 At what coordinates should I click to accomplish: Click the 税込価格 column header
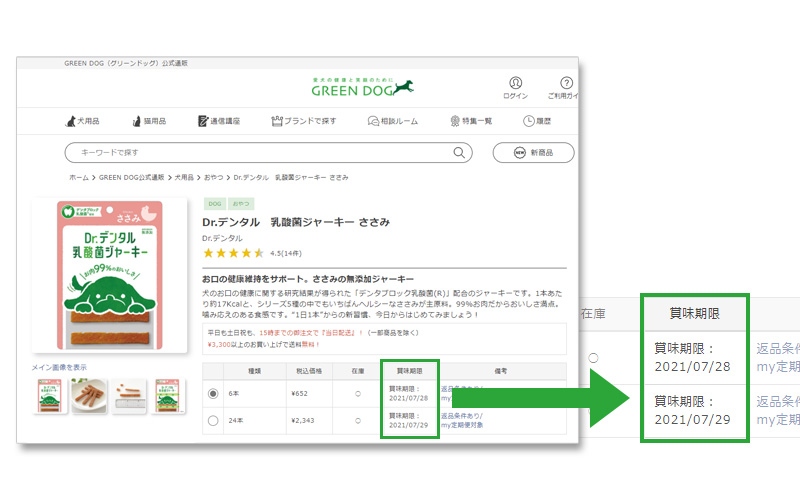point(309,371)
